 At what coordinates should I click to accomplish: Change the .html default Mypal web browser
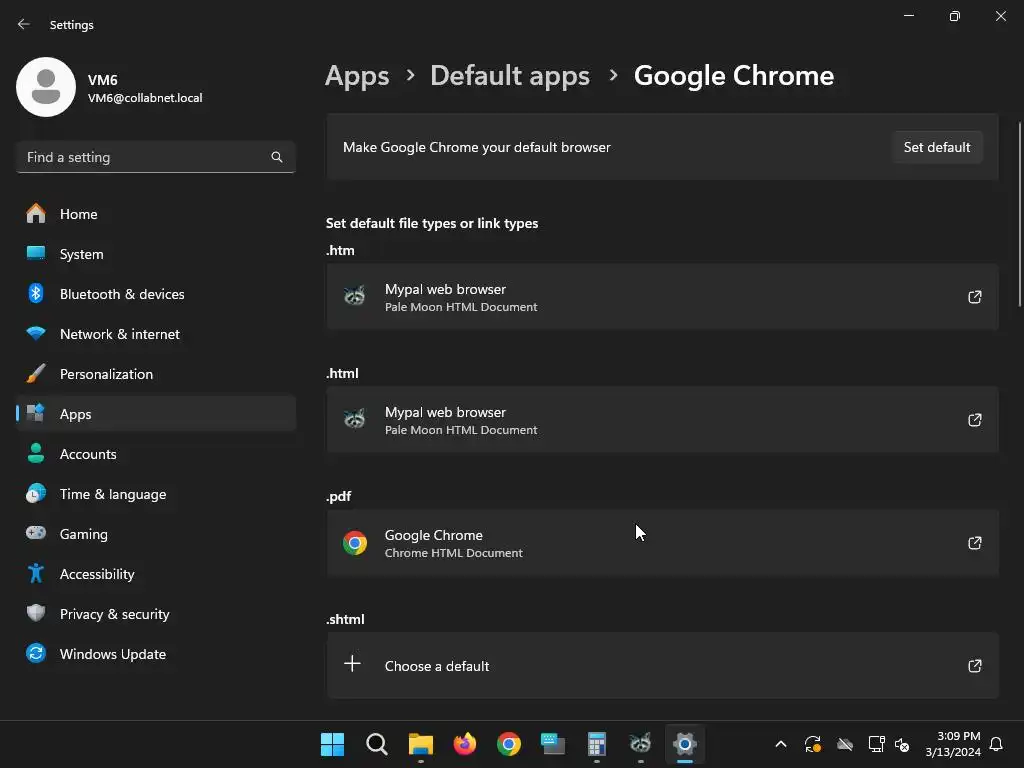[x=662, y=420]
